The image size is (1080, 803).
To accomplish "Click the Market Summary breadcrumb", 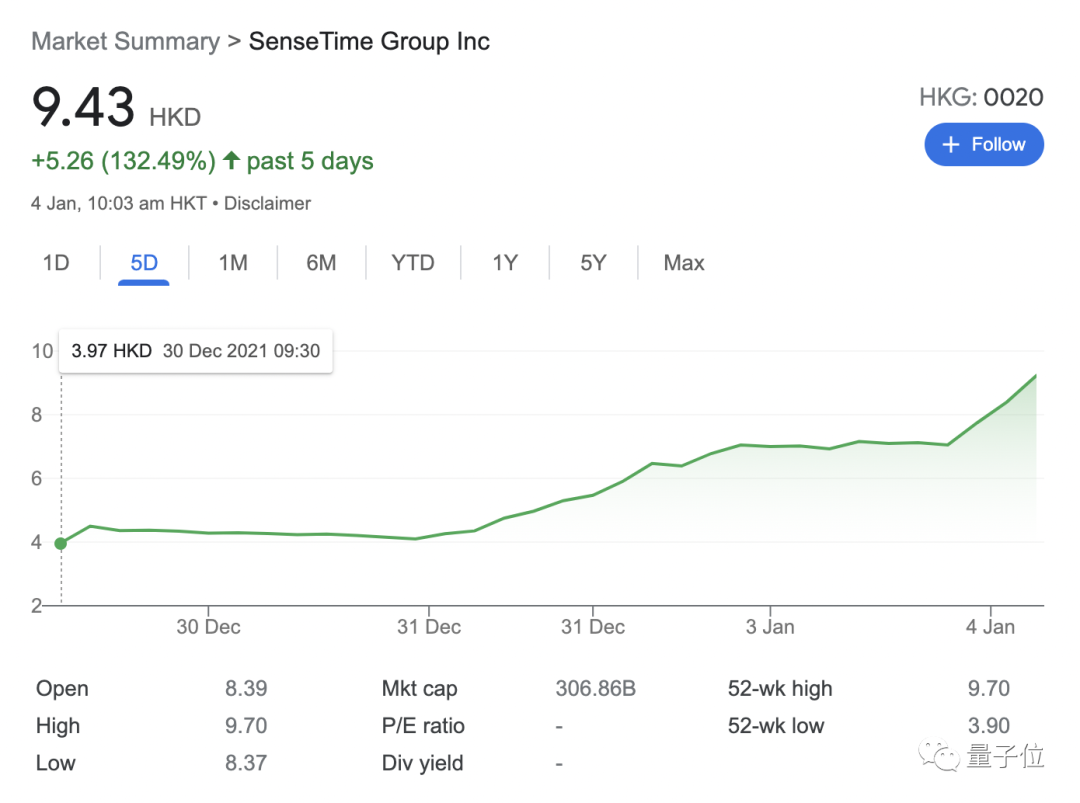I will 125,42.
